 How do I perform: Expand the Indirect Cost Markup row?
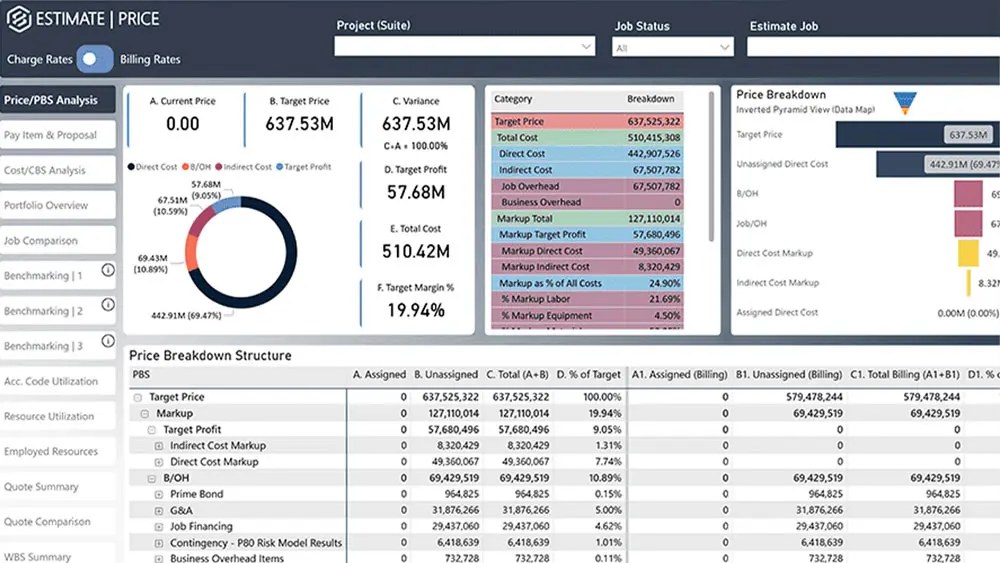(x=159, y=446)
